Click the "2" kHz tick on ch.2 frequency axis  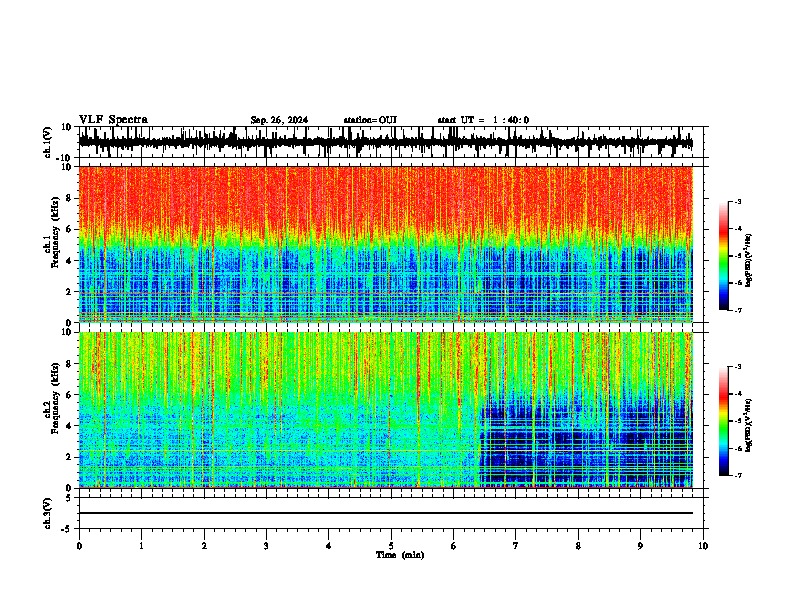(70, 457)
